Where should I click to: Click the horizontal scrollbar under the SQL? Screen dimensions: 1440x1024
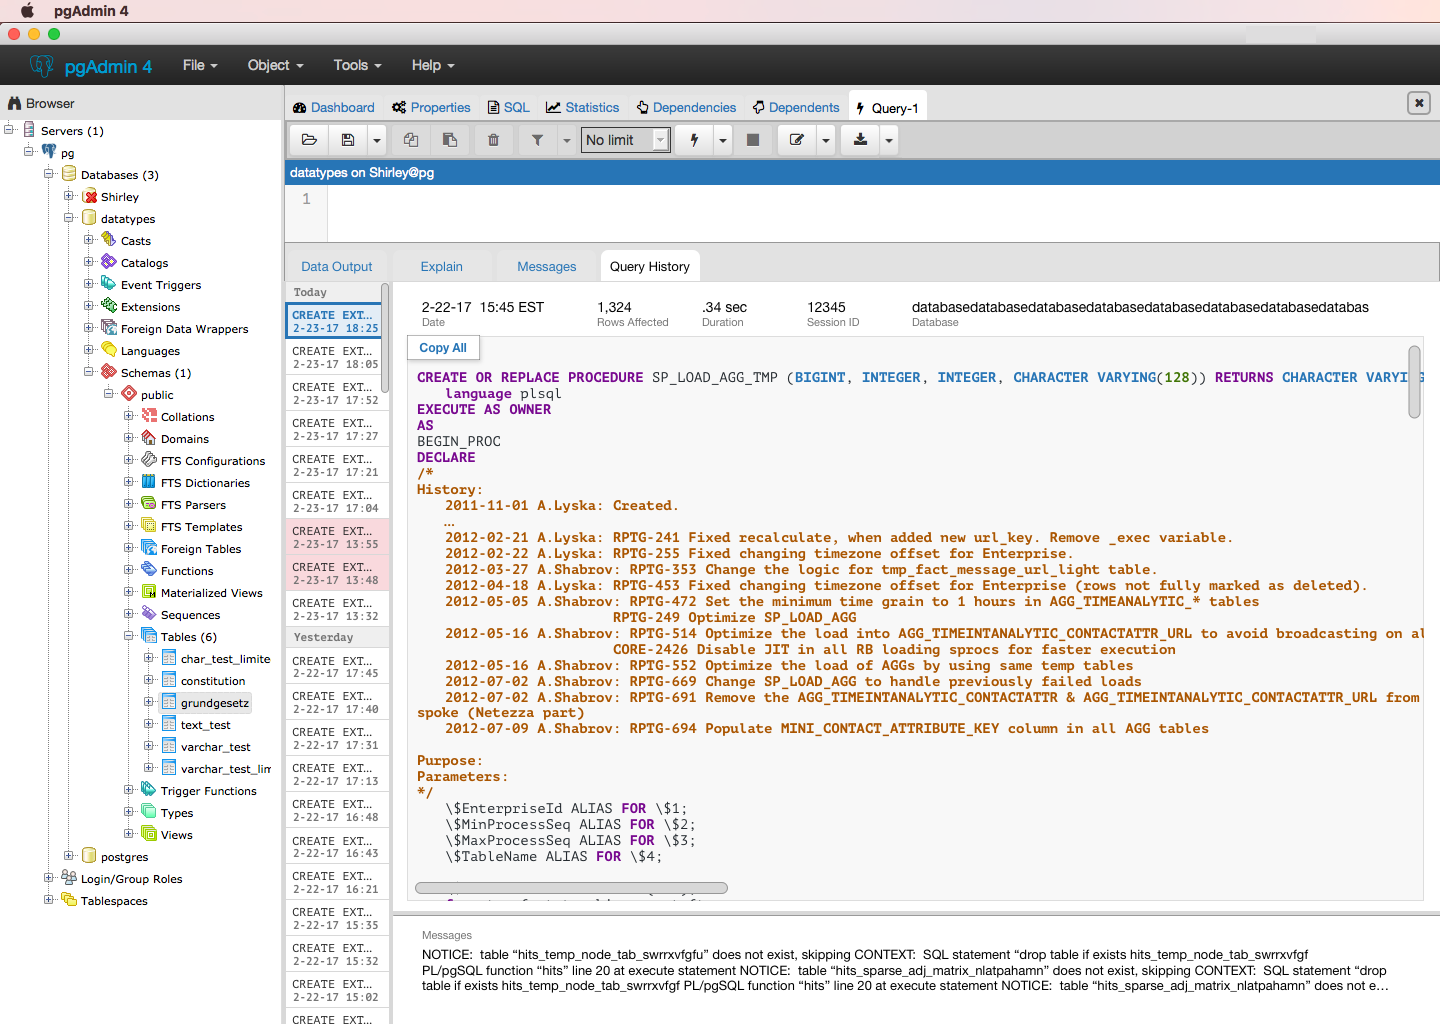pyautogui.click(x=570, y=888)
